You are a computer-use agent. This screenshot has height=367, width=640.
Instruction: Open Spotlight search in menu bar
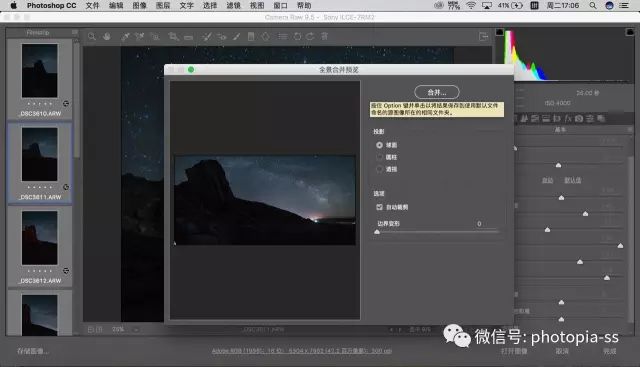coord(593,5)
